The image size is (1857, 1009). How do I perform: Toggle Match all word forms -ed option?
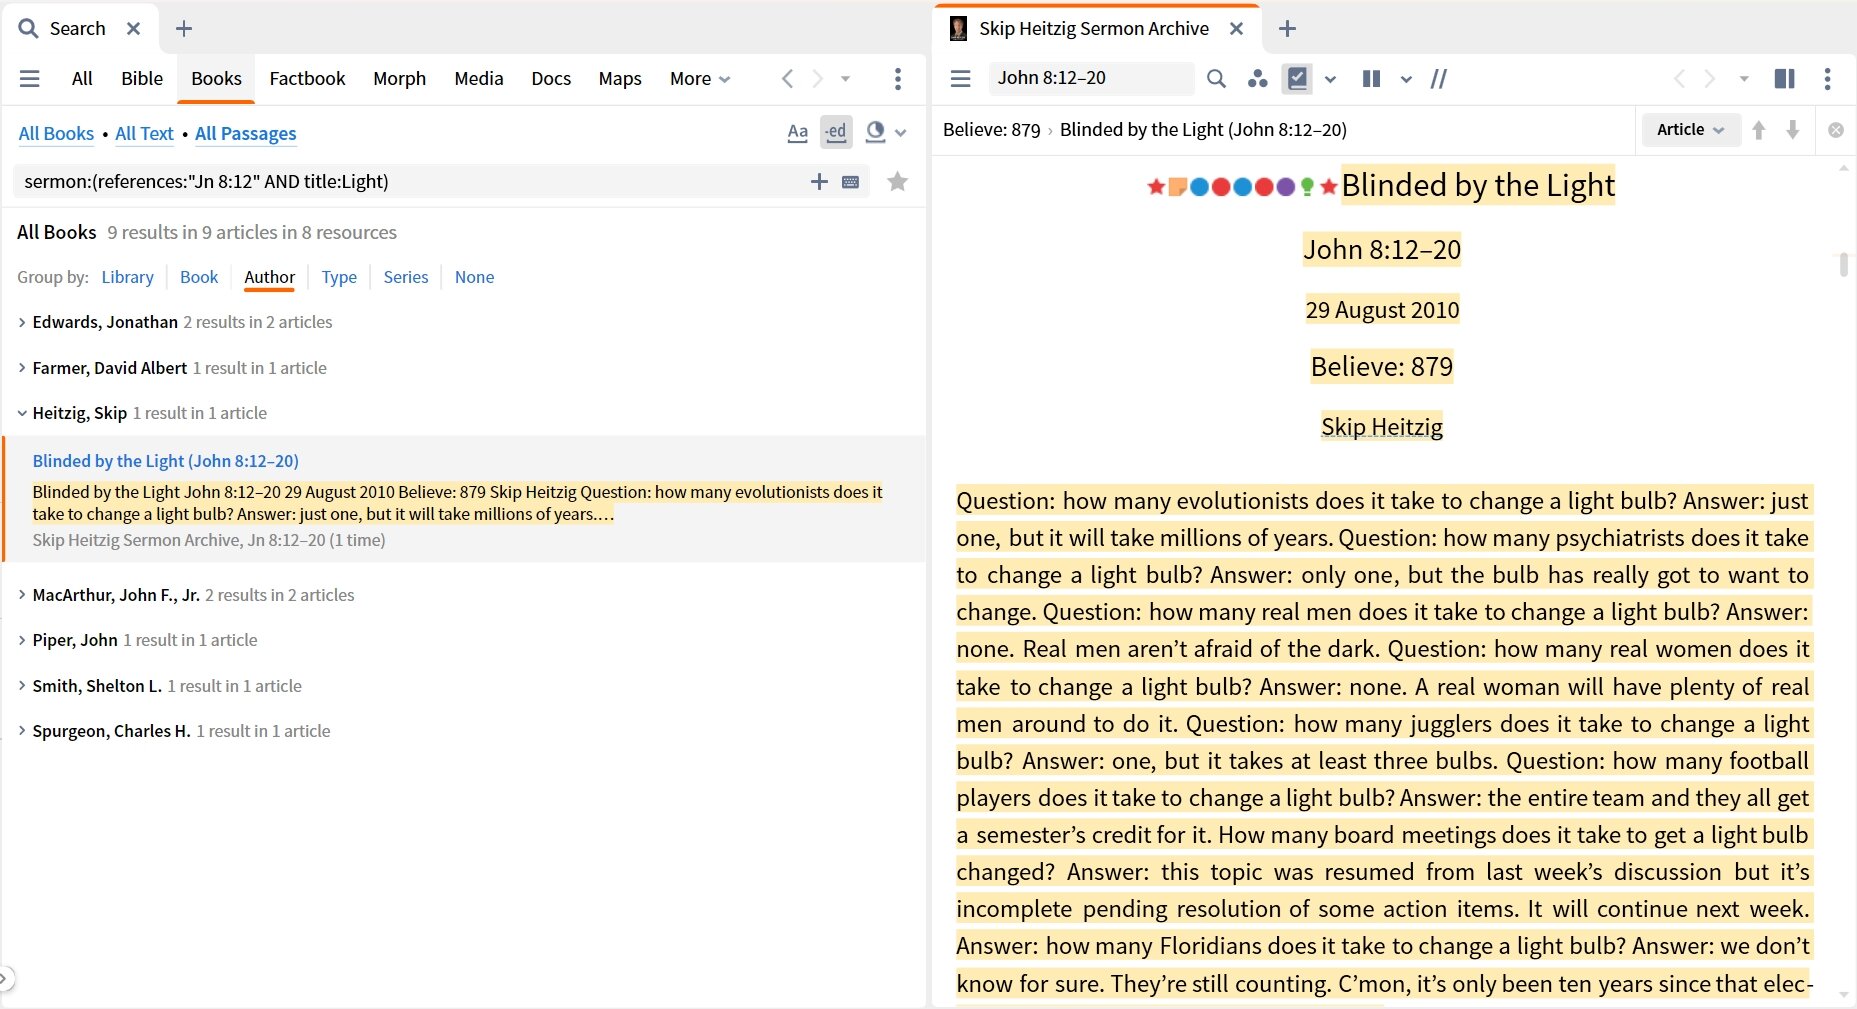(x=836, y=131)
